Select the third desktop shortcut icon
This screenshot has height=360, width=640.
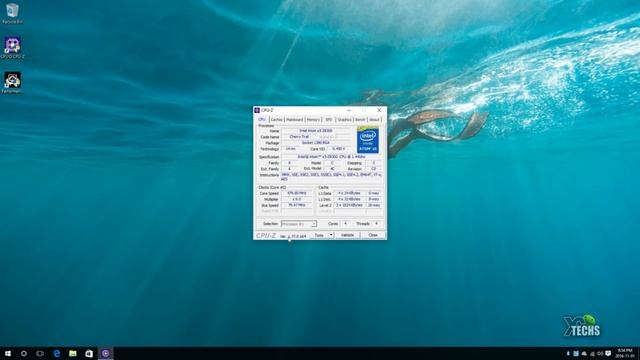[12, 82]
